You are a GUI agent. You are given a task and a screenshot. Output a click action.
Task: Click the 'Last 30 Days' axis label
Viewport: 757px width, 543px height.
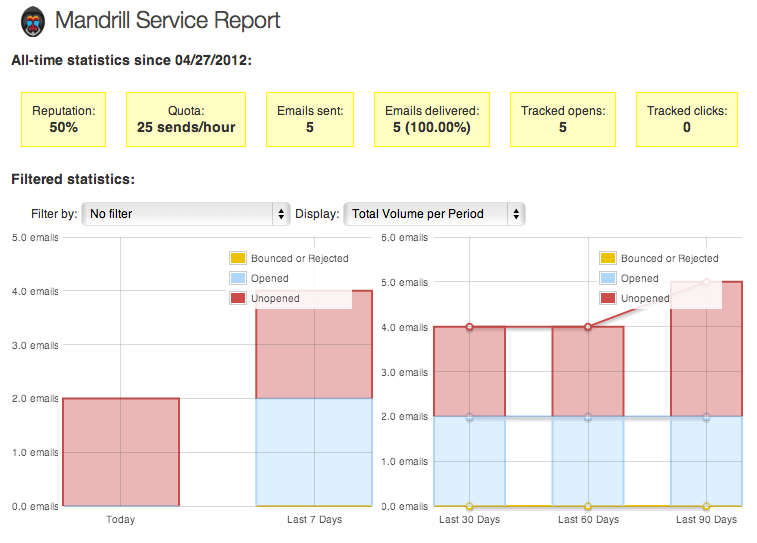[470, 520]
